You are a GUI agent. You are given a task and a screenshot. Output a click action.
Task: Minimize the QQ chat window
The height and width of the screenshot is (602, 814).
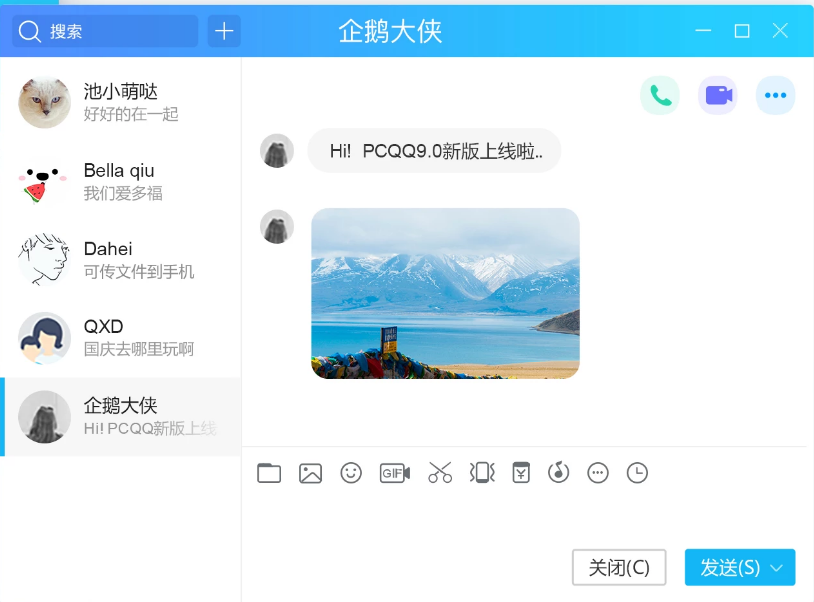pos(703,31)
